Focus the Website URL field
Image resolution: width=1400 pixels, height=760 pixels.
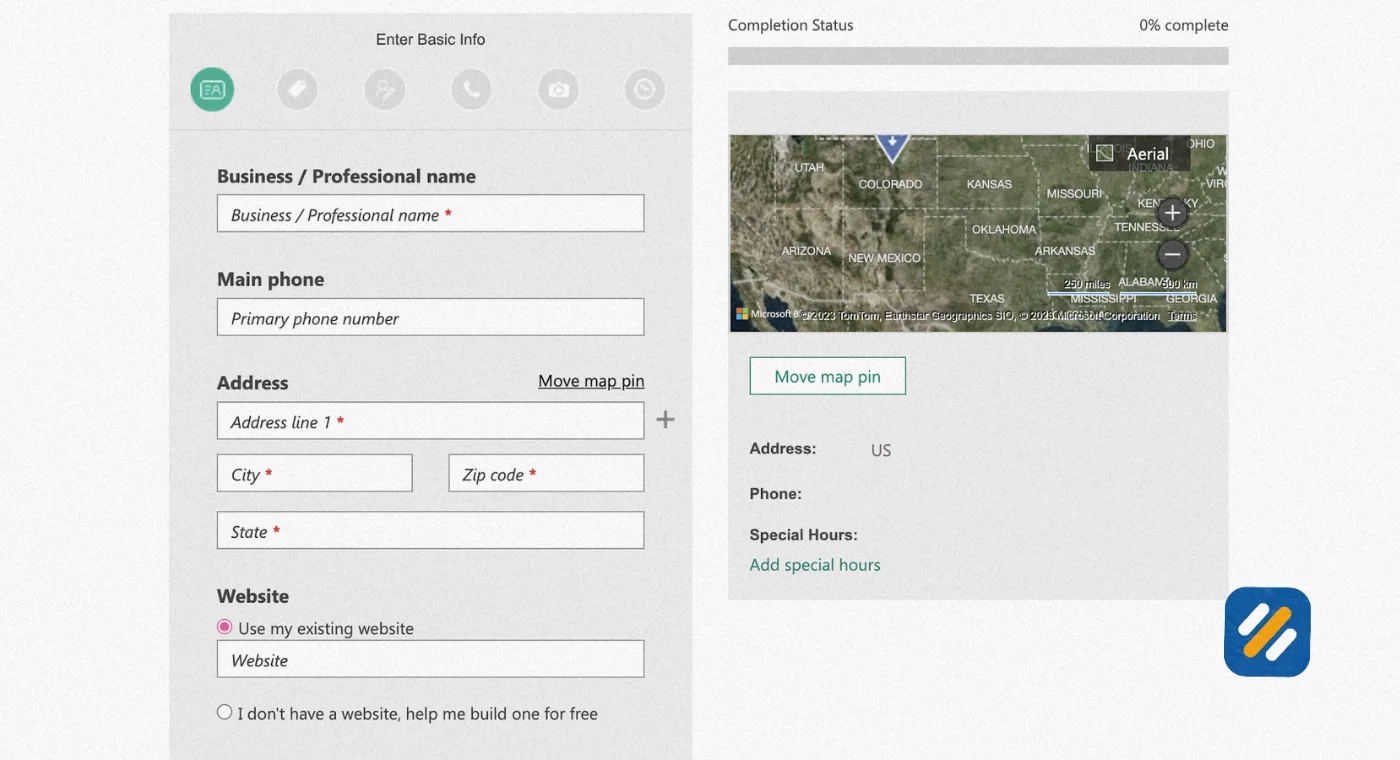430,659
